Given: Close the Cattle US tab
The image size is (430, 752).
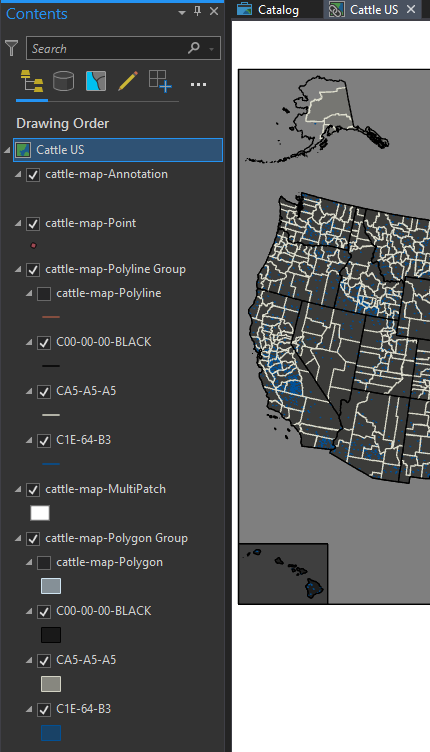Looking at the screenshot, I should pyautogui.click(x=411, y=9).
